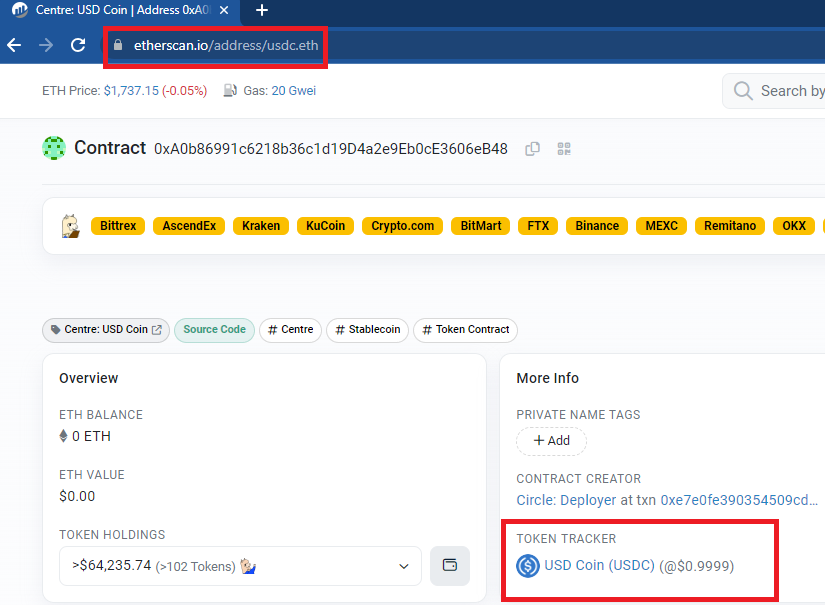This screenshot has width=825, height=605.
Task: Click the sponsor mascot icon beside Bittrex
Action: (x=70, y=226)
